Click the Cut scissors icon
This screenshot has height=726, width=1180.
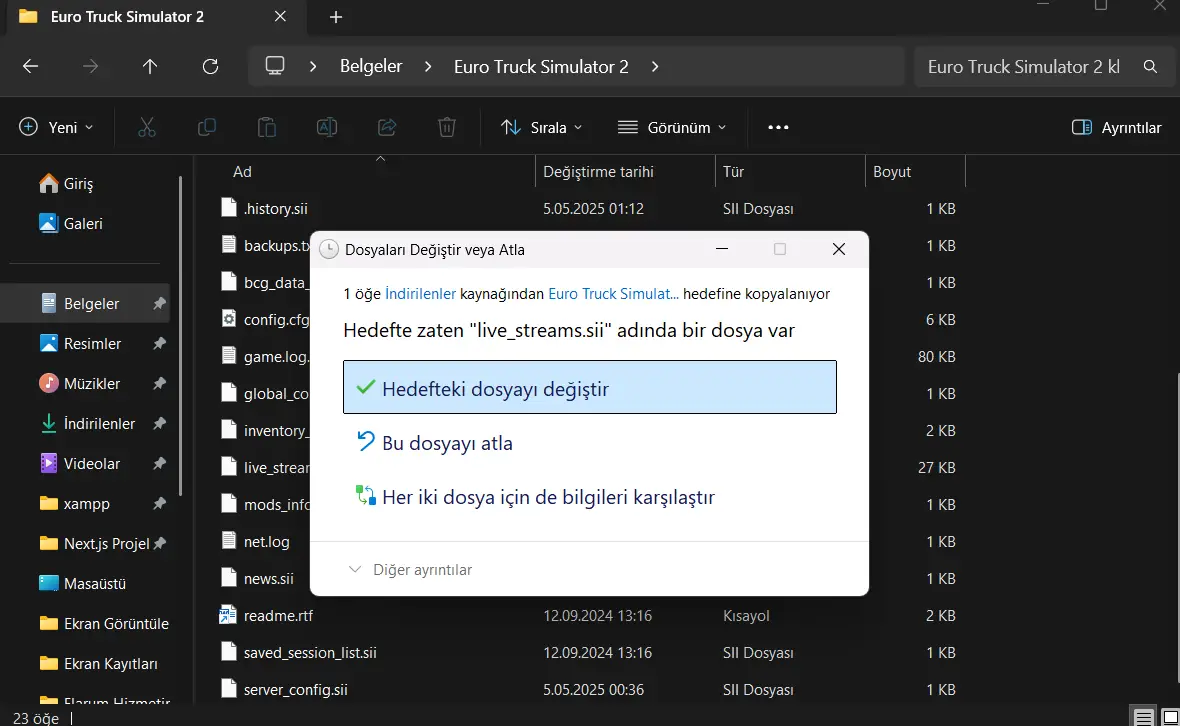pos(147,127)
